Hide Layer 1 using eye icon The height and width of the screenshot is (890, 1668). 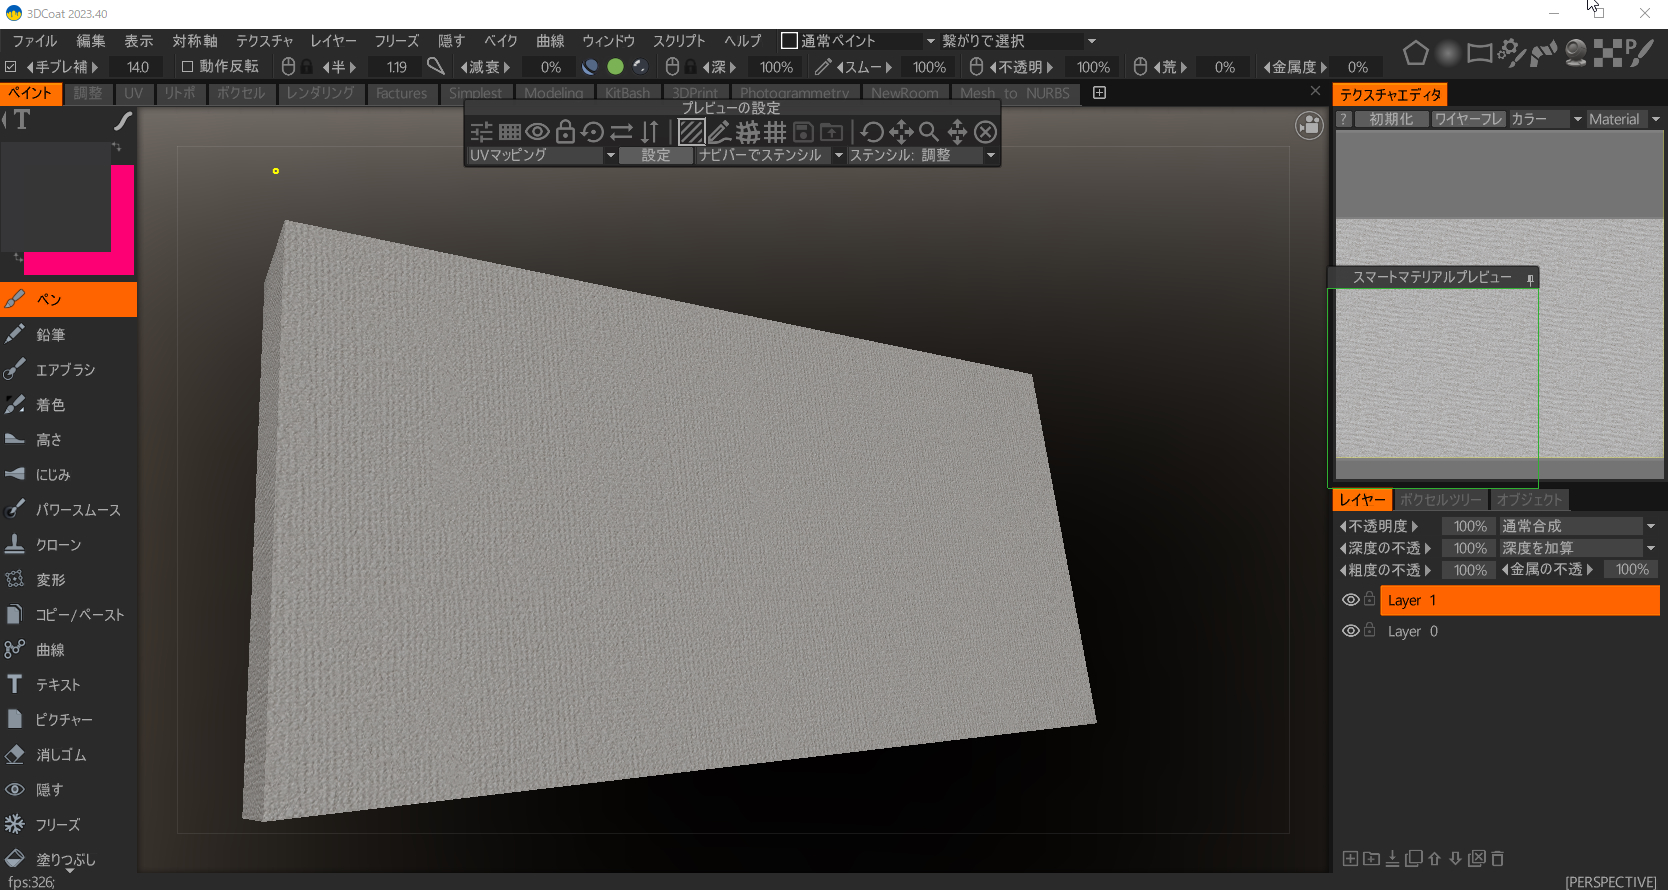tap(1350, 600)
